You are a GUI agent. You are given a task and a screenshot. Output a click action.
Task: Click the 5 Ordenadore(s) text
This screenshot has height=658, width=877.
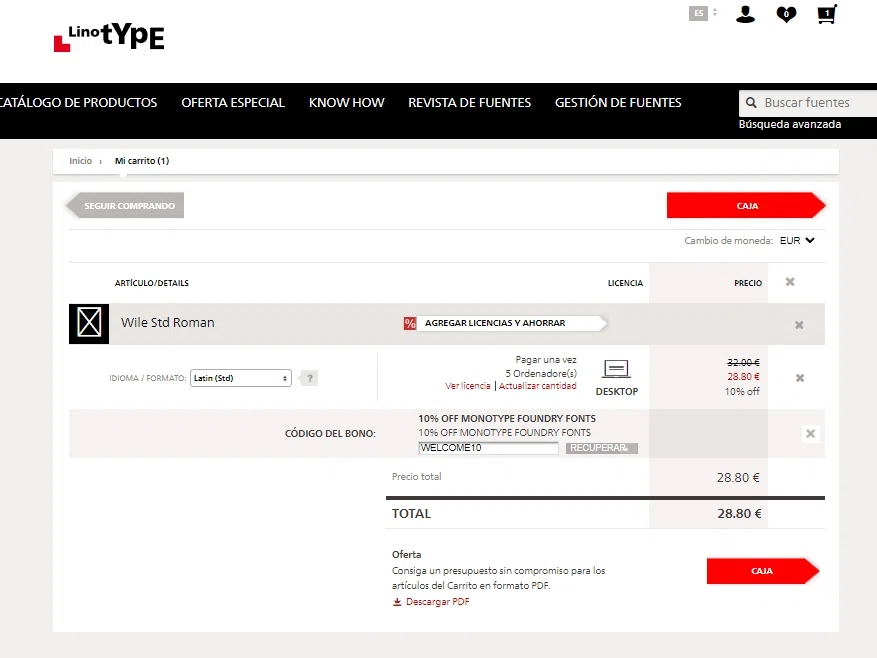click(x=541, y=373)
